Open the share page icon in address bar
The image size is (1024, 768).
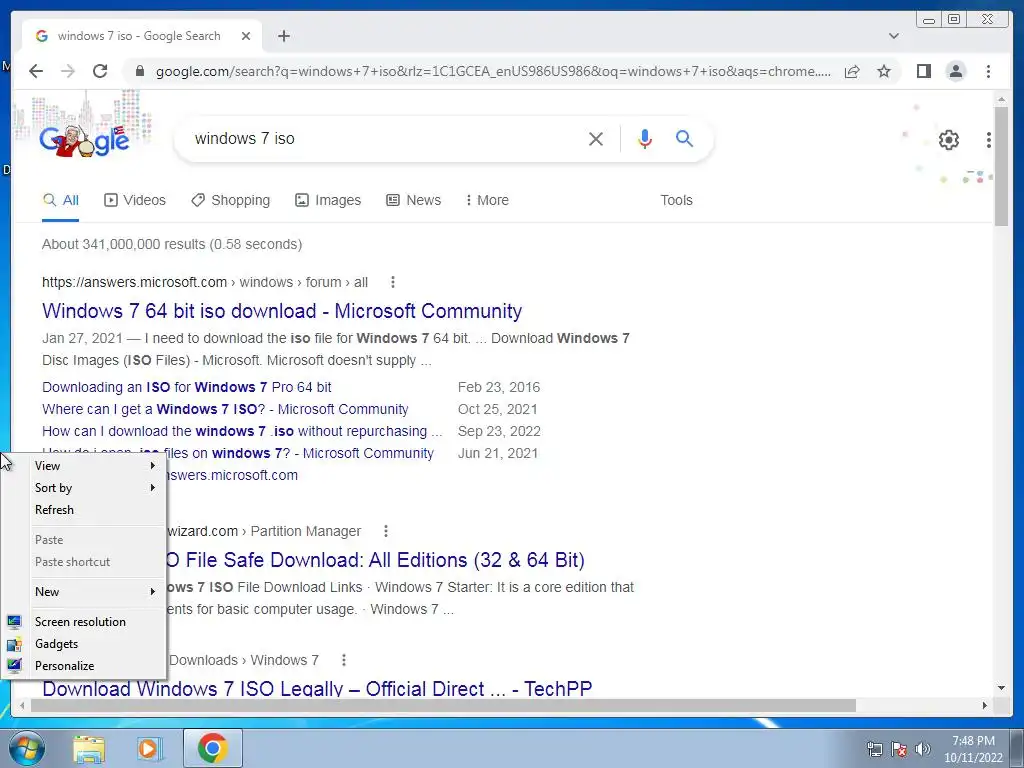[852, 71]
